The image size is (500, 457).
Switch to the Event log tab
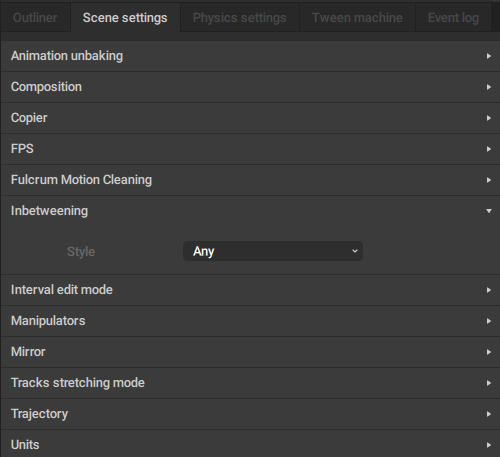click(453, 18)
